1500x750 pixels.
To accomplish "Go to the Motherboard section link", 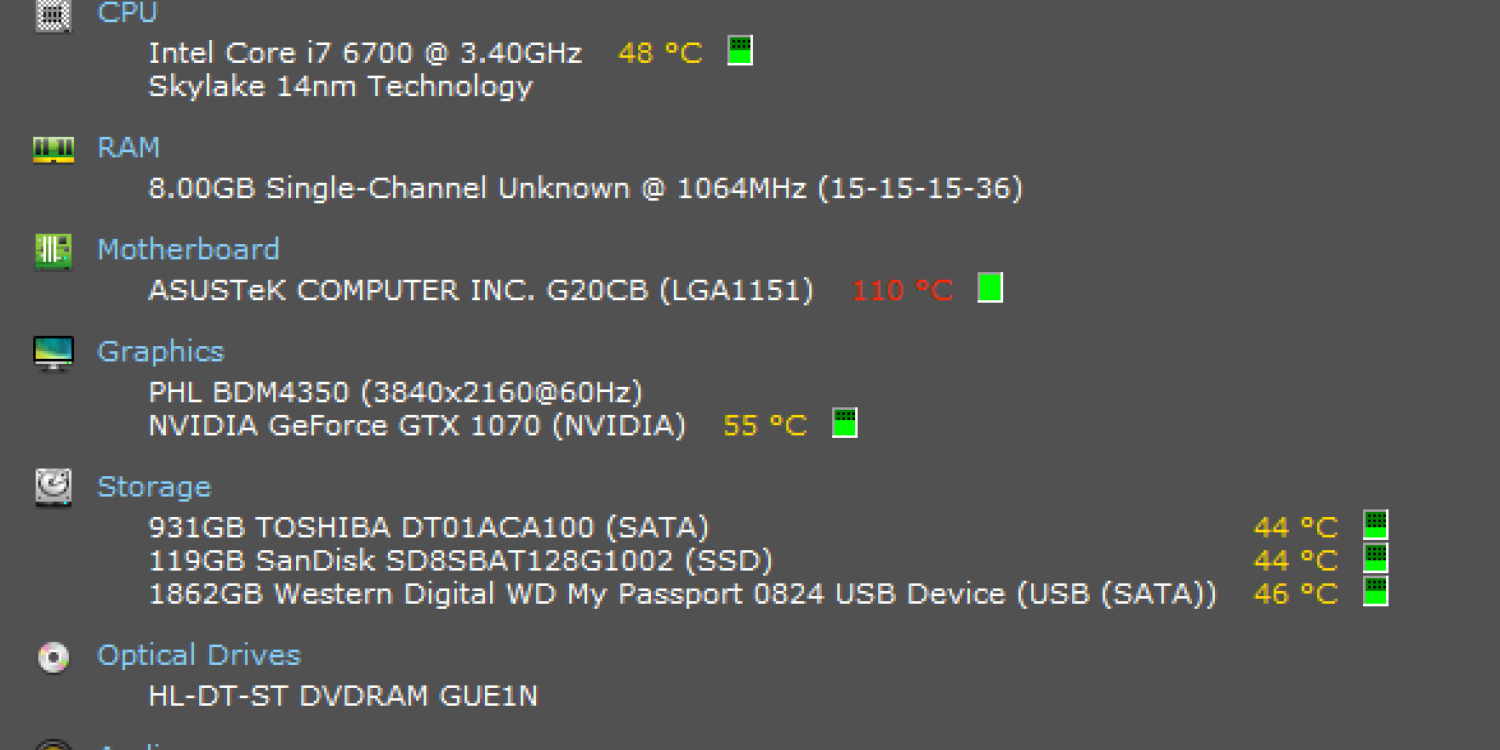I will click(188, 249).
